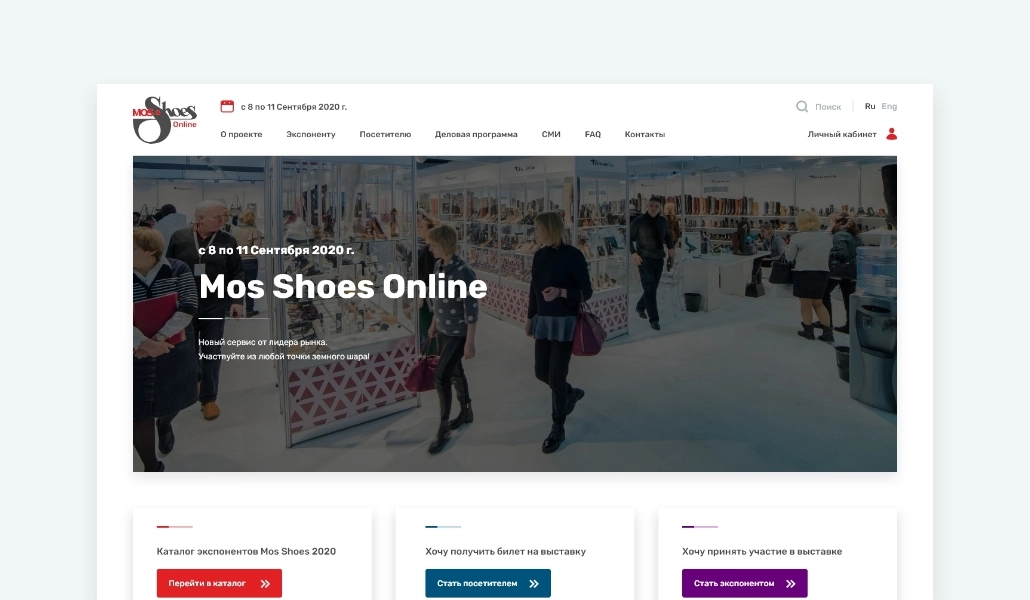Click the red user profile icon
The height and width of the screenshot is (600, 1030).
[892, 134]
